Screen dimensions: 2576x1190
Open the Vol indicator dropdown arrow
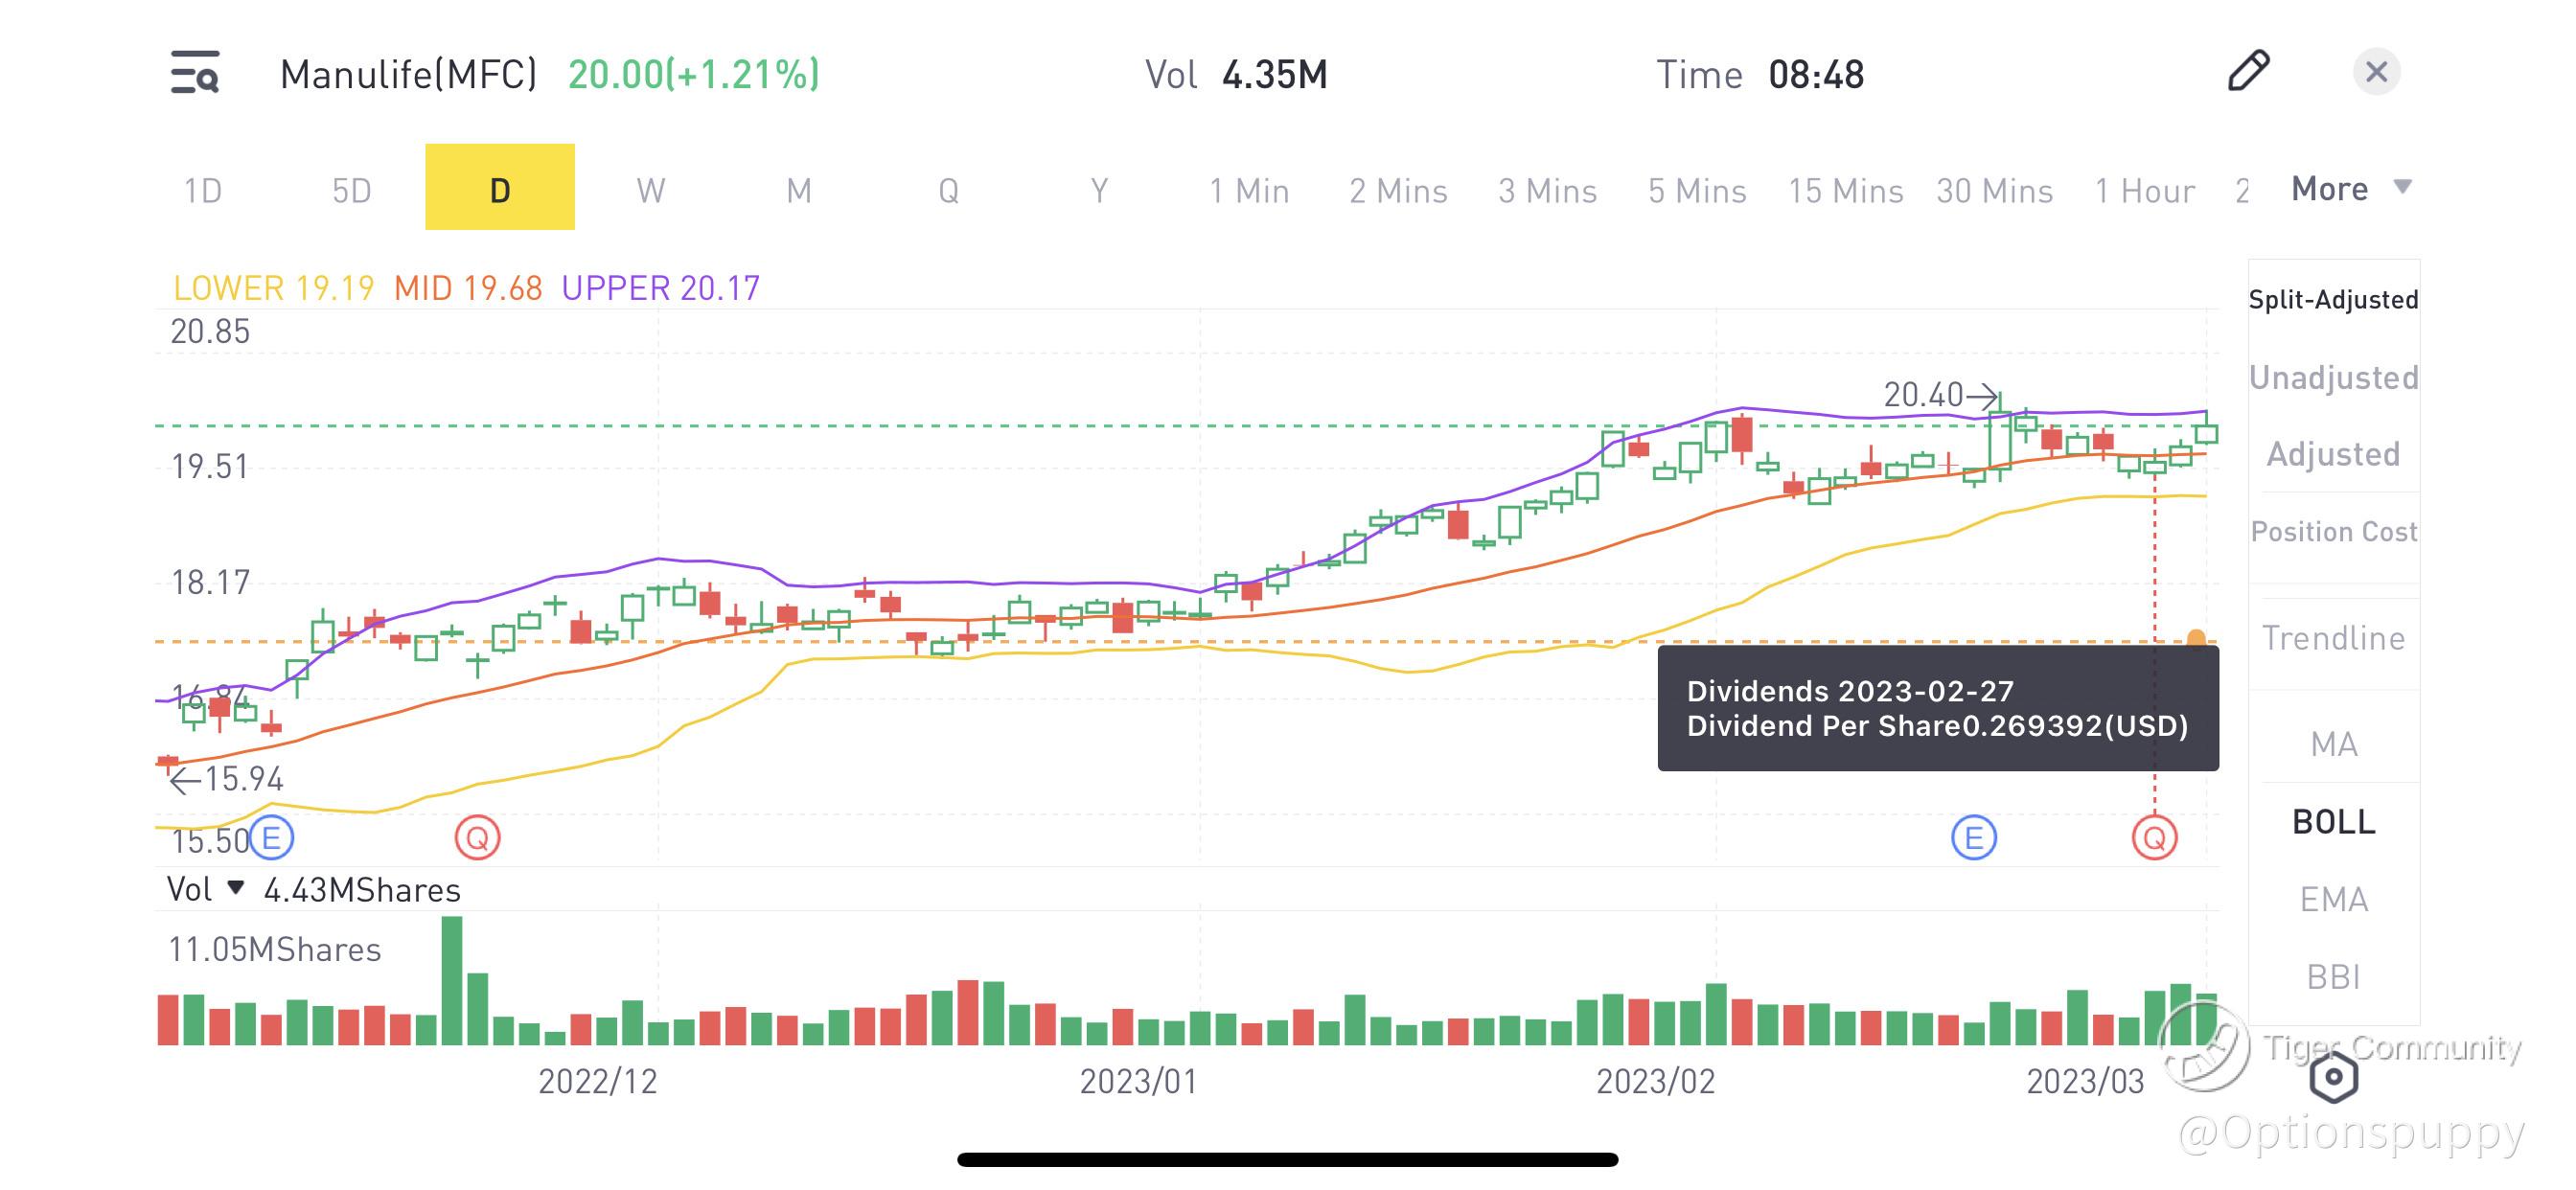[236, 887]
